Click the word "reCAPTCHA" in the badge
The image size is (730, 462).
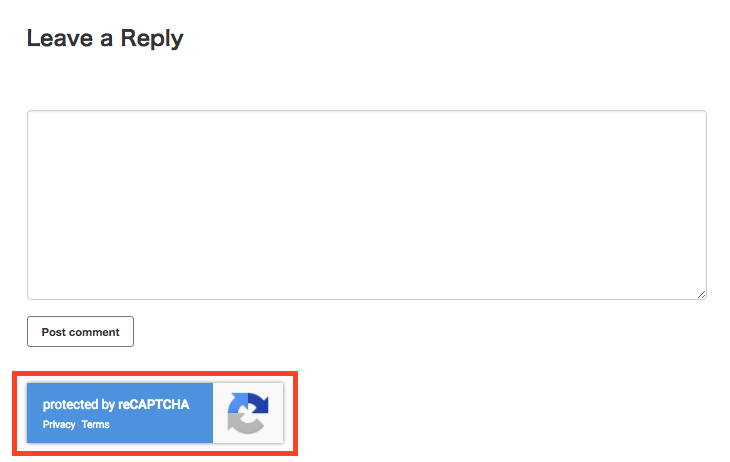click(154, 404)
